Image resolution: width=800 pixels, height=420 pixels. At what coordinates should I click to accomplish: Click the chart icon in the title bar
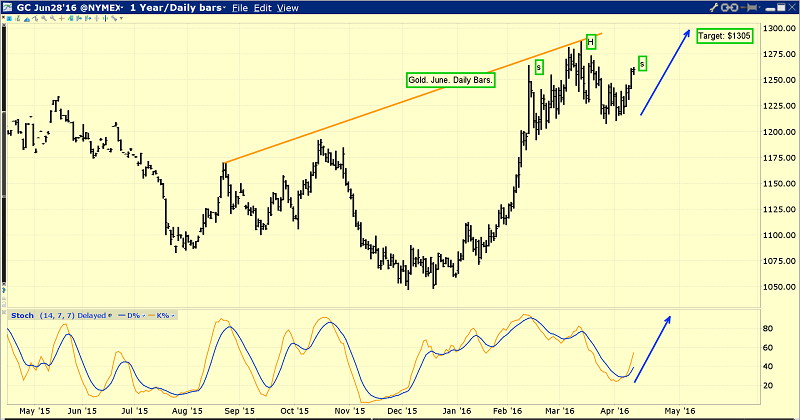(x=8, y=7)
